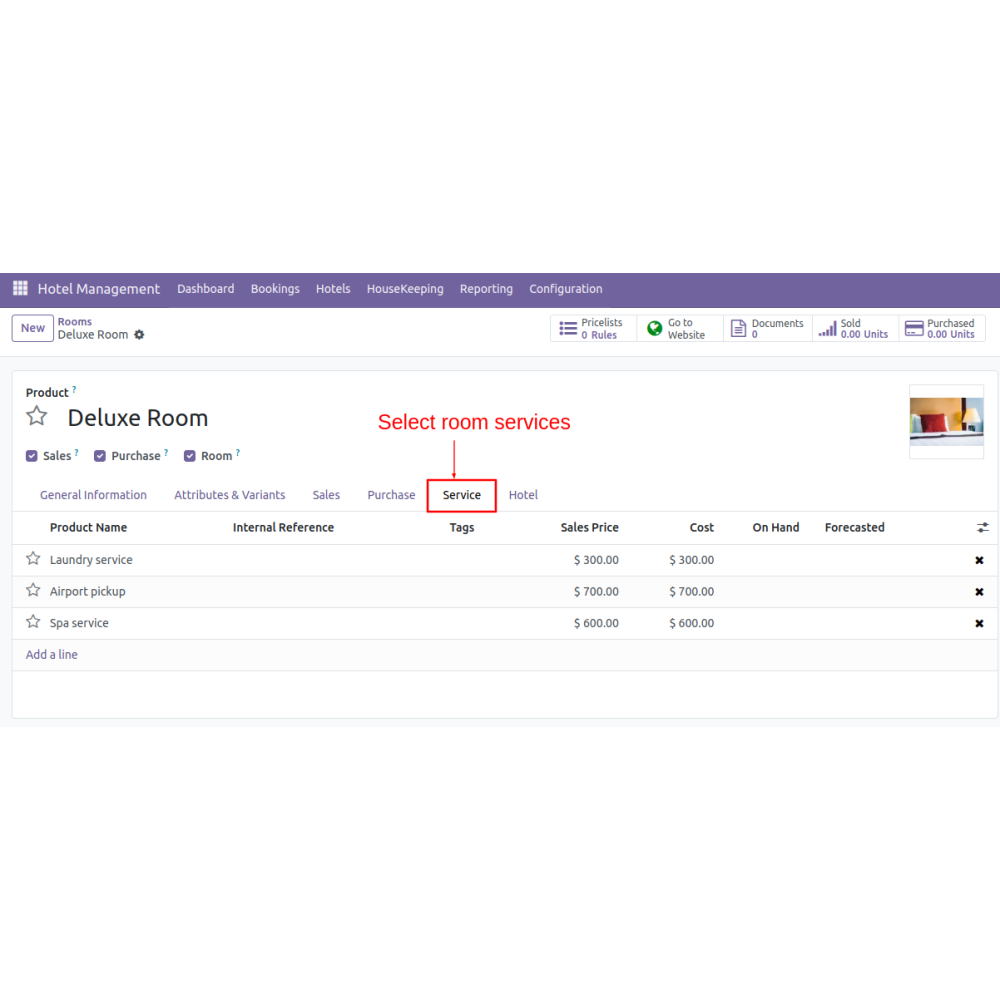1000x1000 pixels.
Task: Click the New button
Action: [x=33, y=328]
